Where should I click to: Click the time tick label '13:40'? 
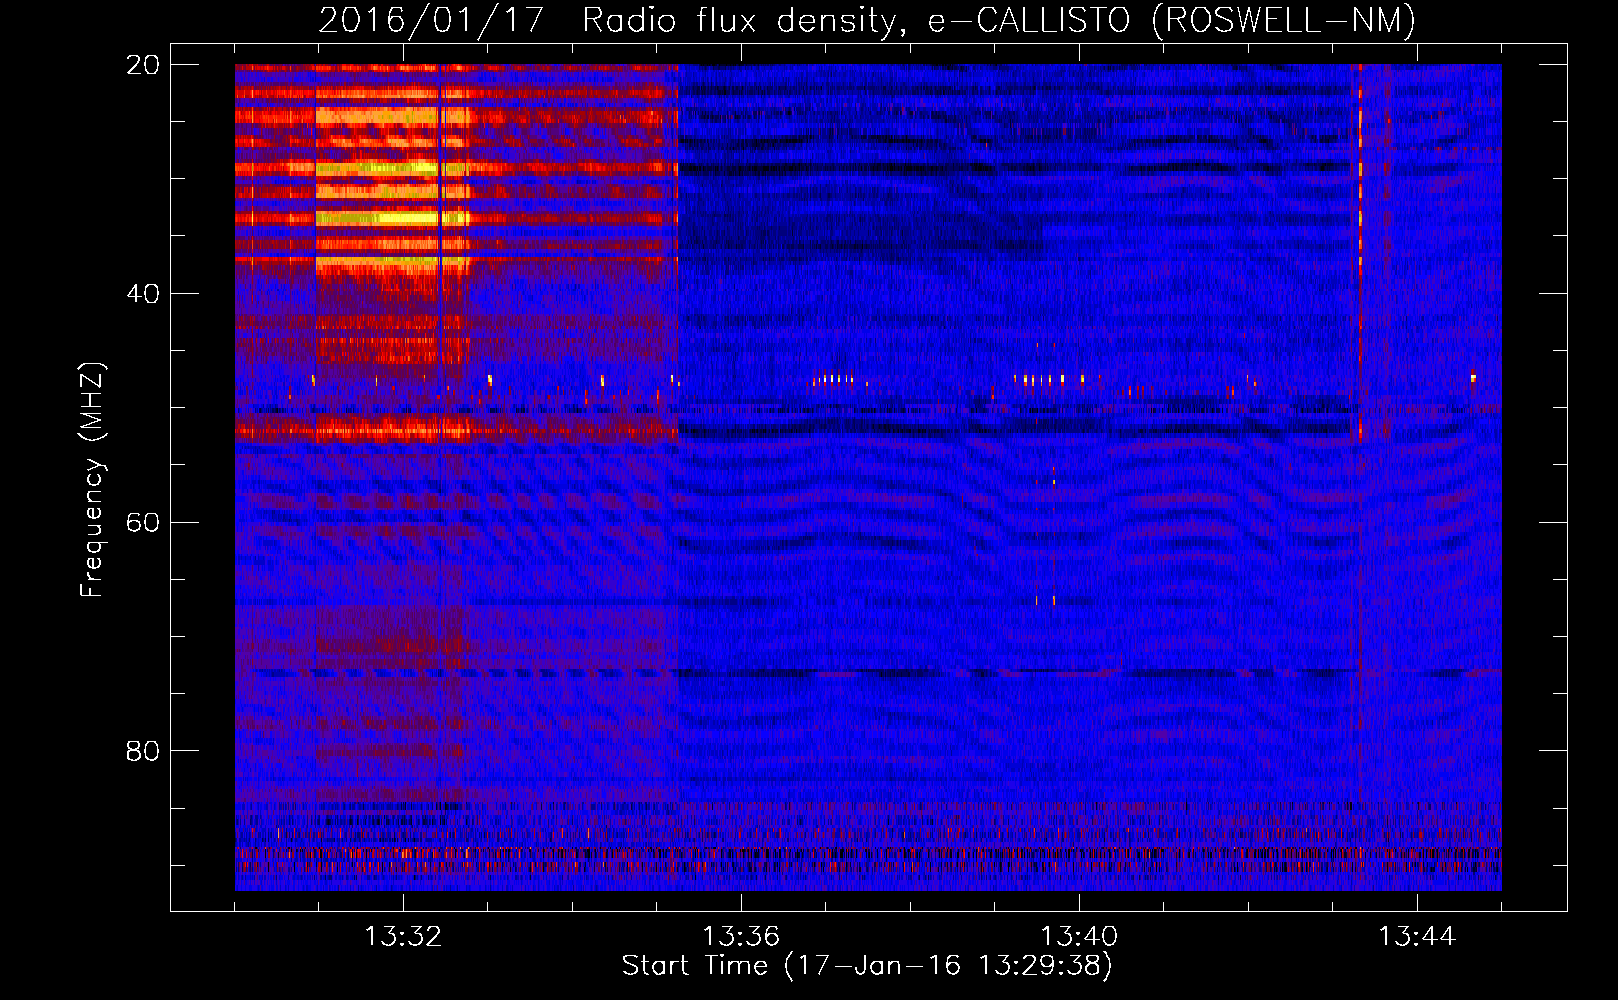1079,936
